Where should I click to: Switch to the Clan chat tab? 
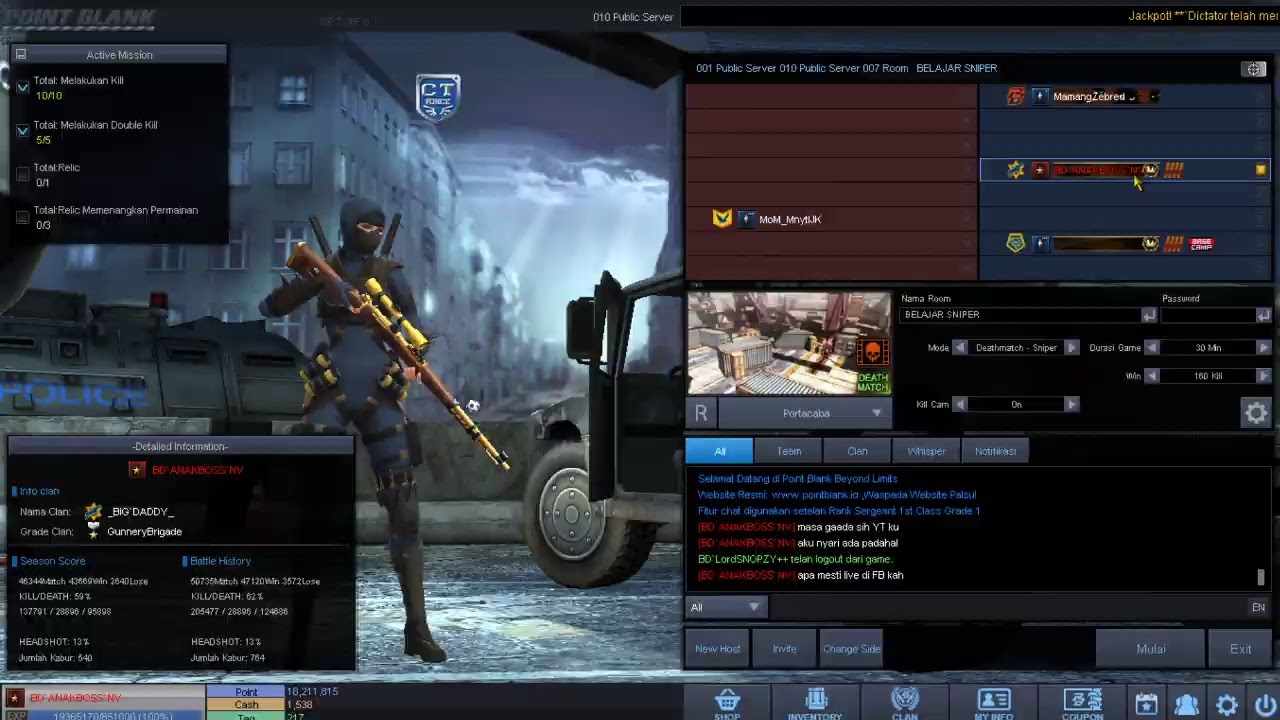[x=857, y=451]
